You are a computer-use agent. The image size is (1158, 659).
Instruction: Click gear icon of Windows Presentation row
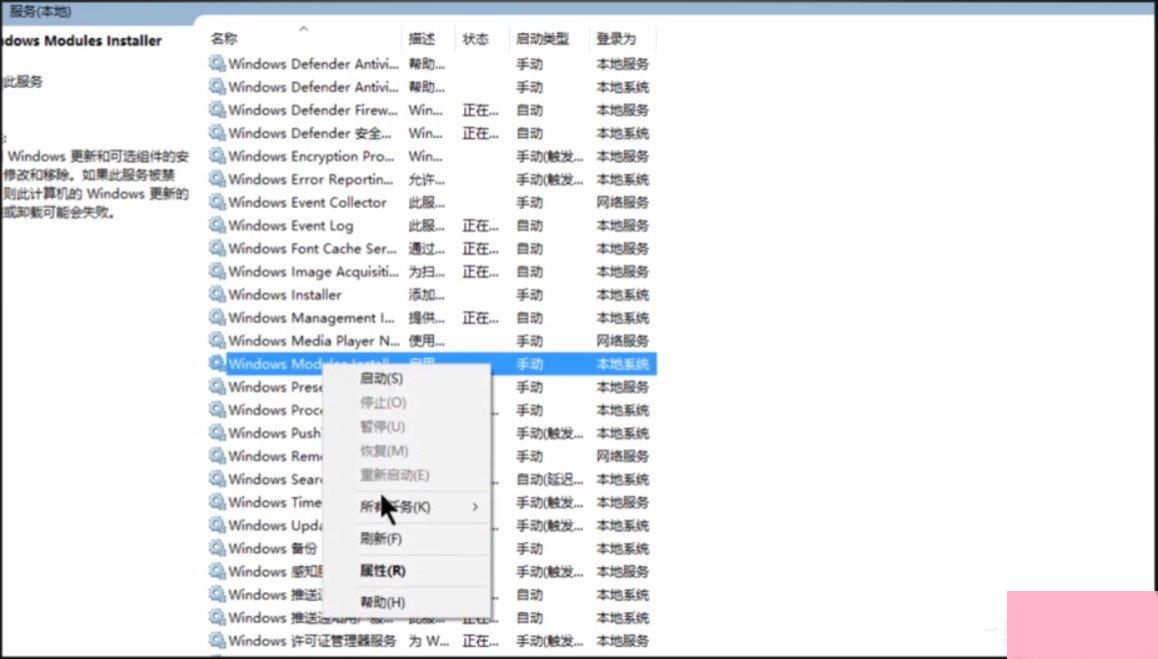coord(217,386)
